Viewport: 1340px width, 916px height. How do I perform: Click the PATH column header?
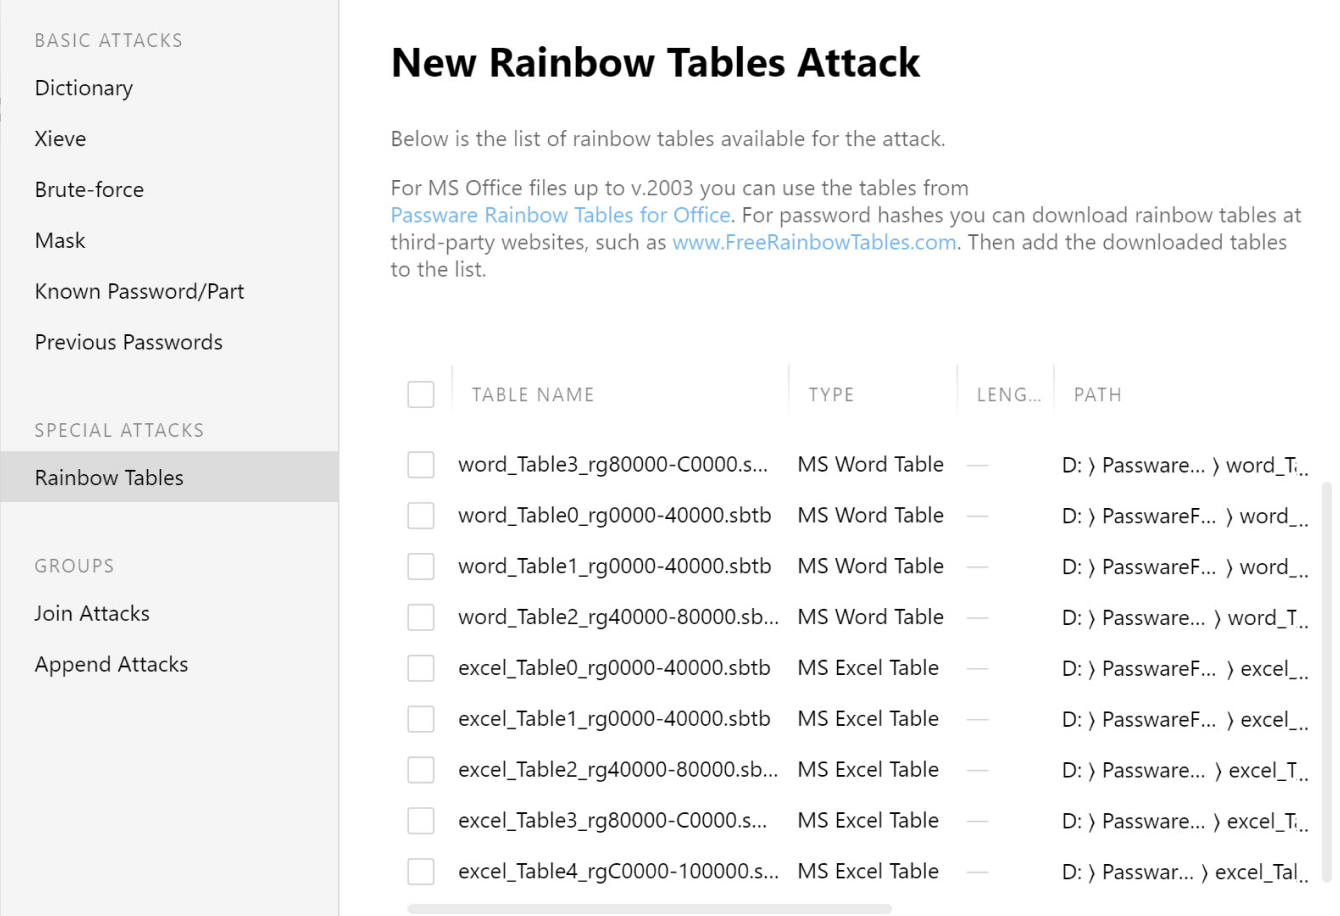tap(1097, 395)
